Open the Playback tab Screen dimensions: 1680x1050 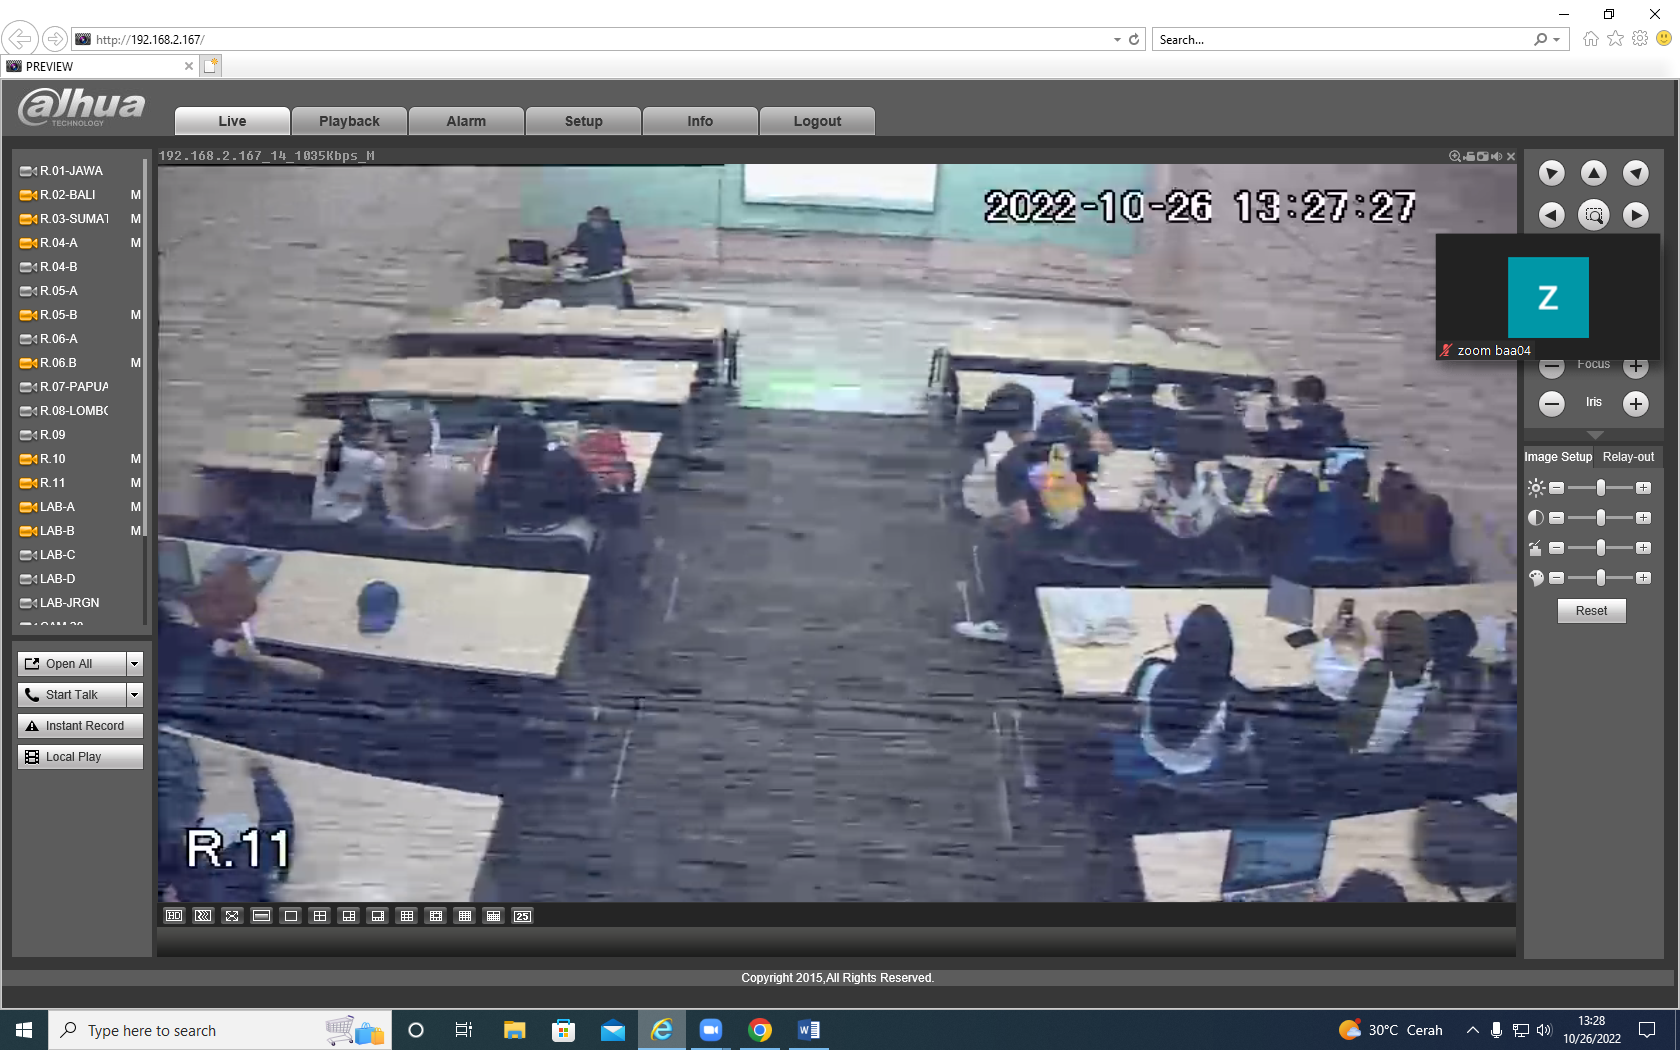tap(349, 121)
